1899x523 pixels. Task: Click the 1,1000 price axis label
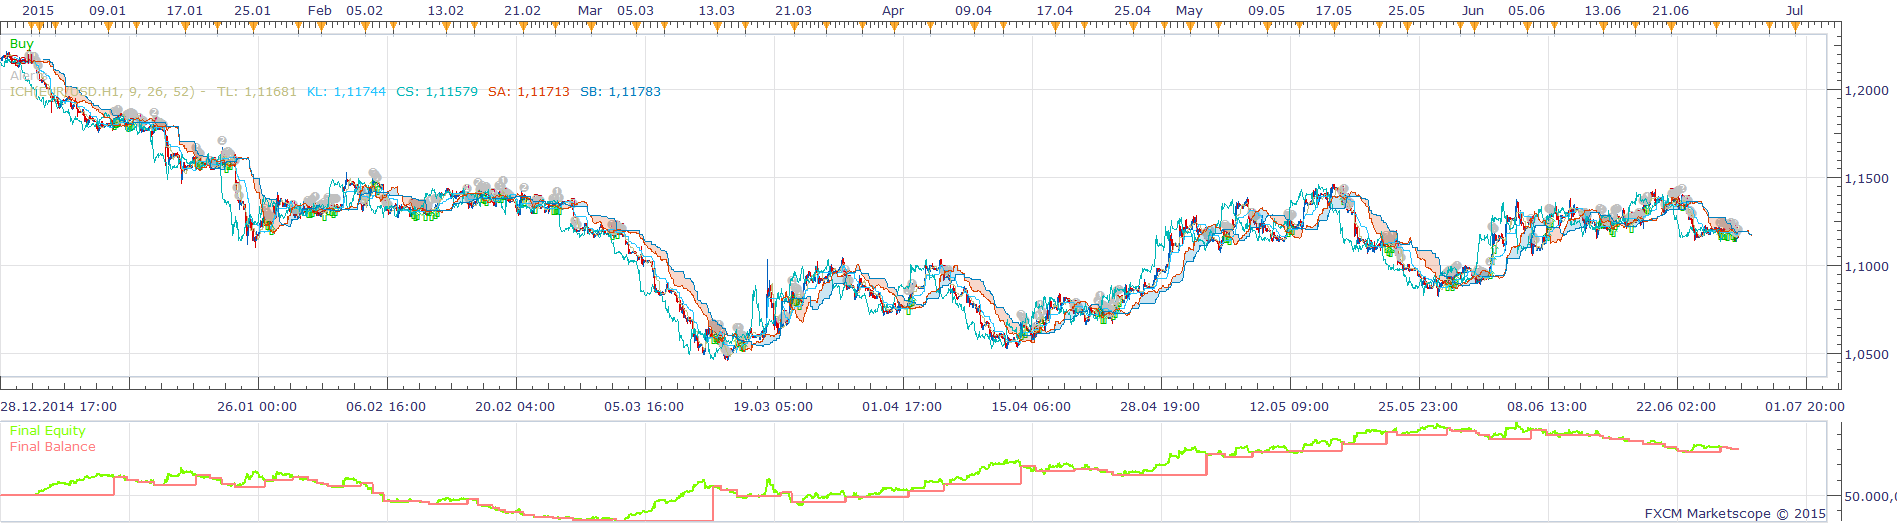pyautogui.click(x=1867, y=267)
